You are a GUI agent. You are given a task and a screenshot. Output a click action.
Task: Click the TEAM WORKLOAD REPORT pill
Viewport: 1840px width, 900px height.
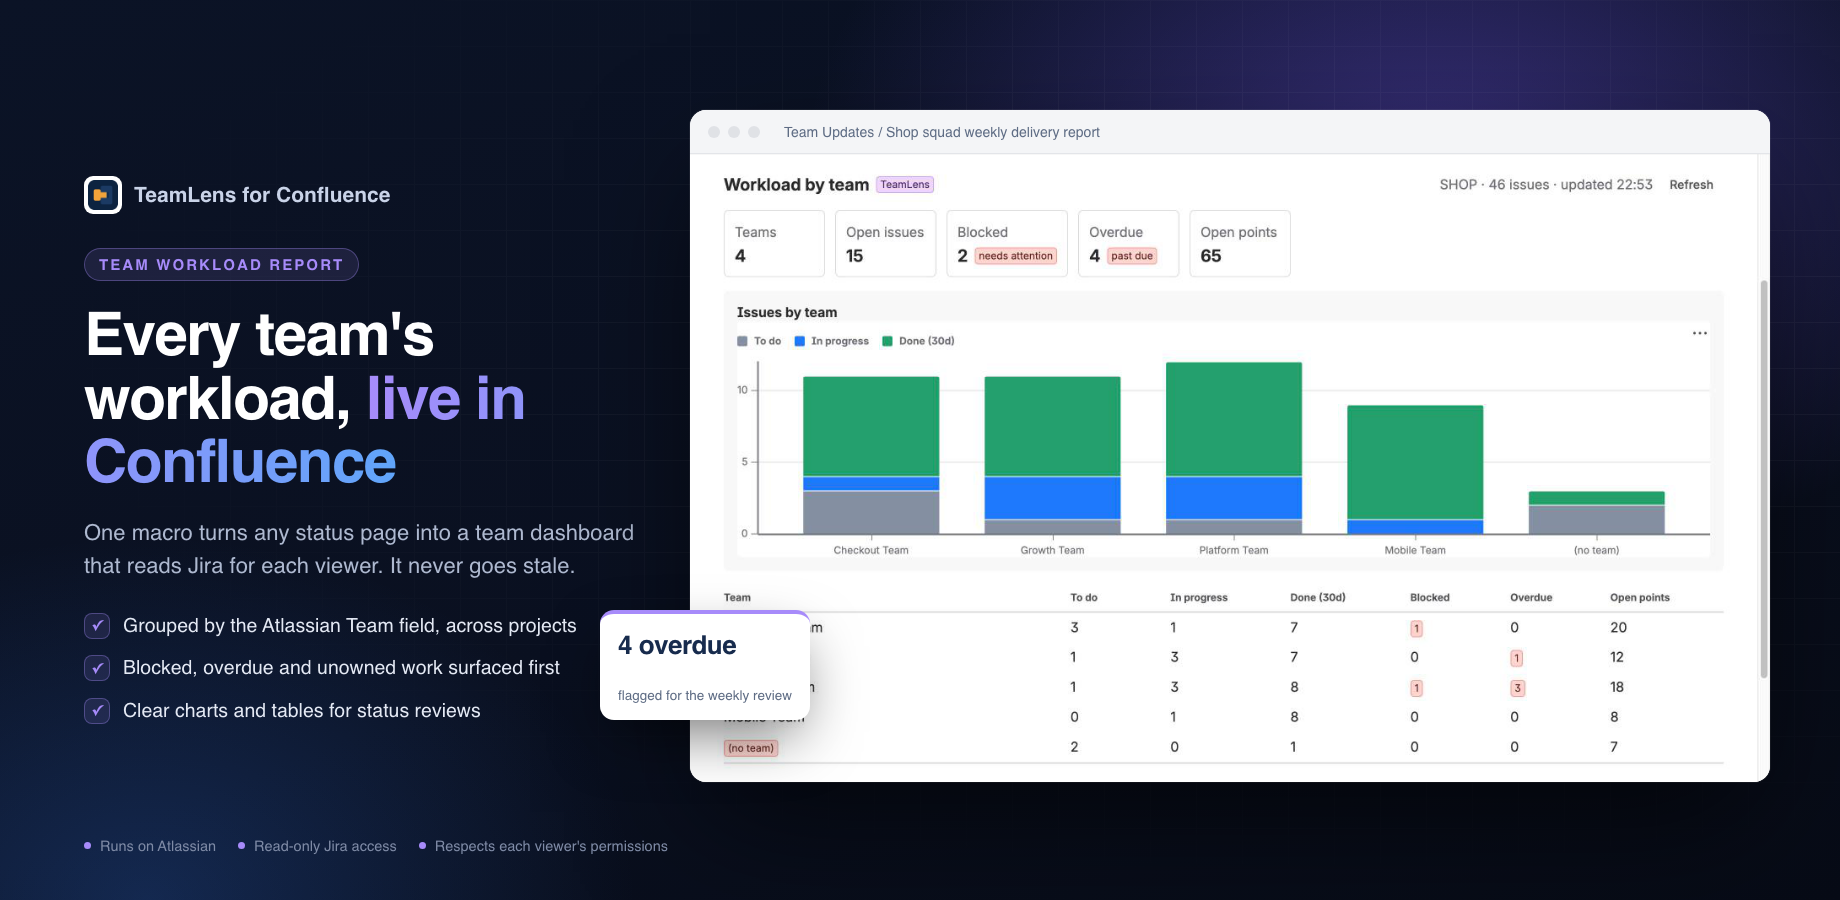tap(221, 264)
